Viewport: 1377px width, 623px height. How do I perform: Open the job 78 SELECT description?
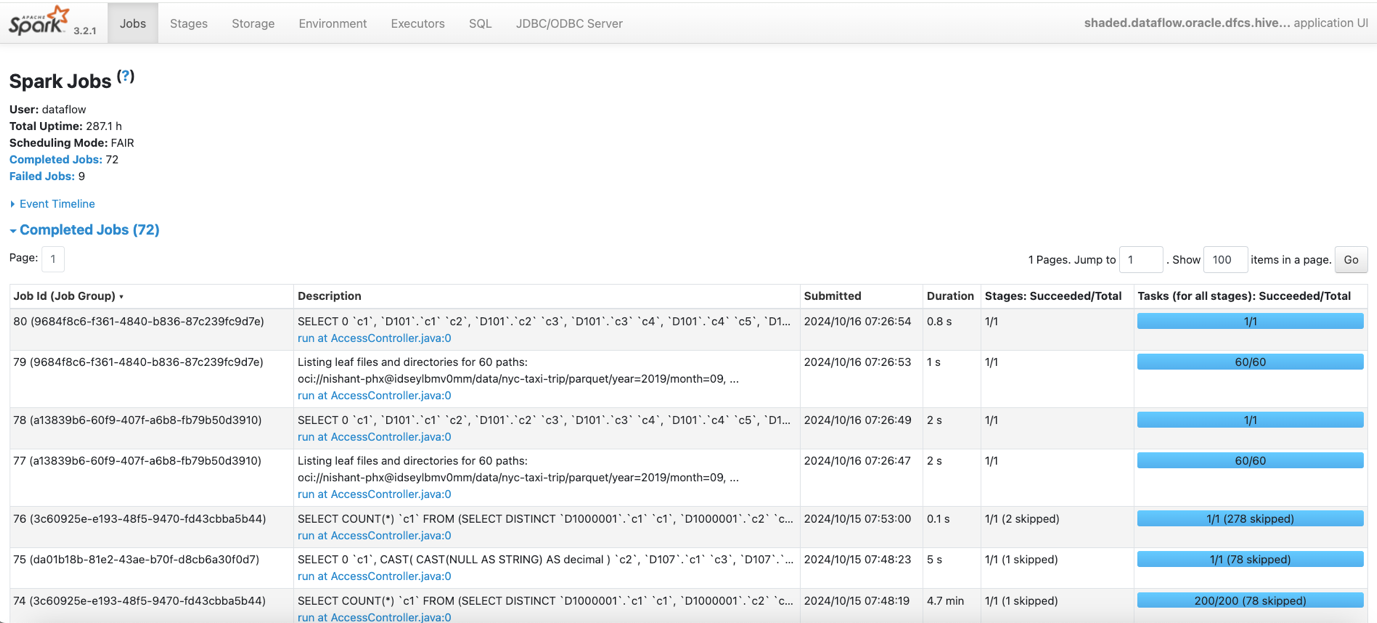click(x=544, y=420)
